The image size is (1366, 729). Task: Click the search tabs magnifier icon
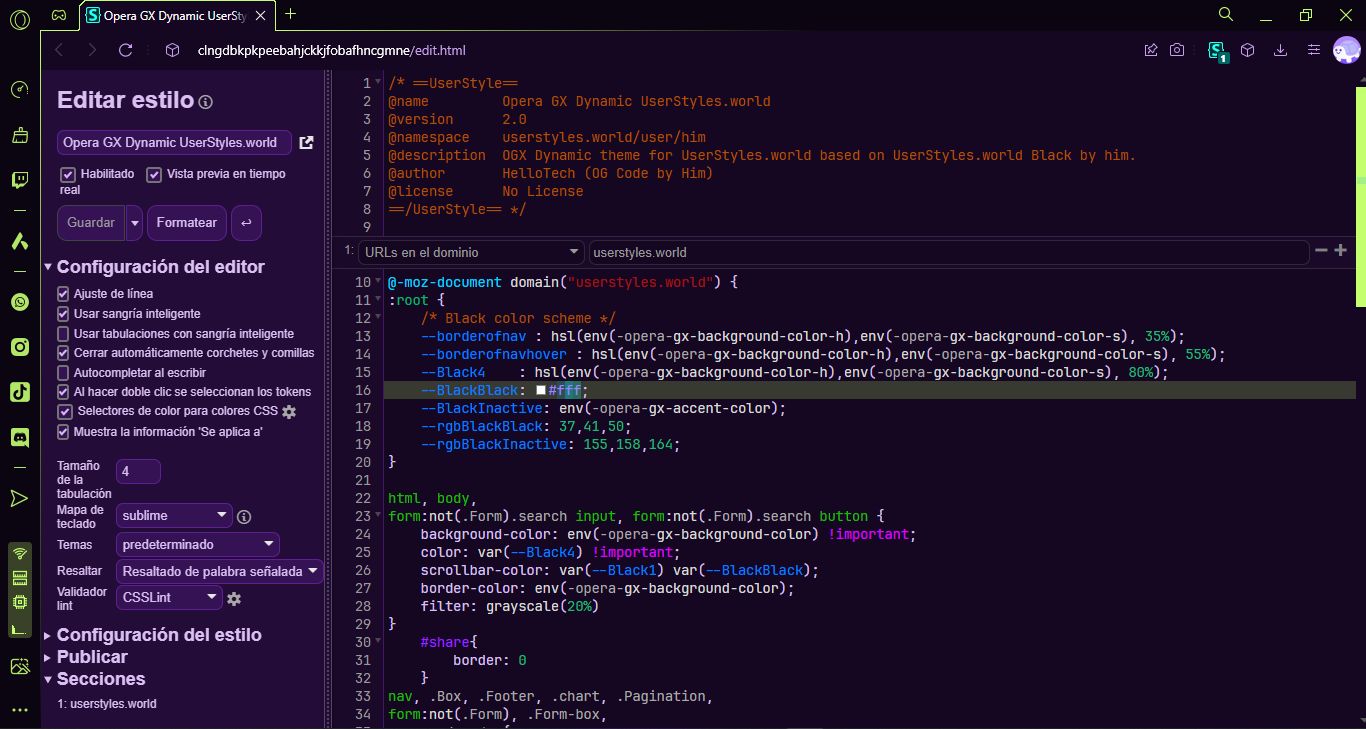click(1226, 14)
